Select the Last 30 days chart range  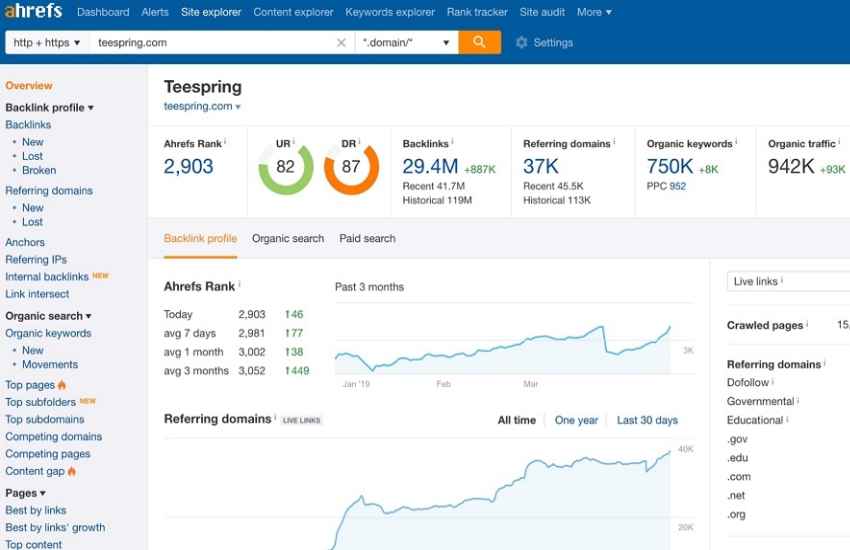click(647, 420)
